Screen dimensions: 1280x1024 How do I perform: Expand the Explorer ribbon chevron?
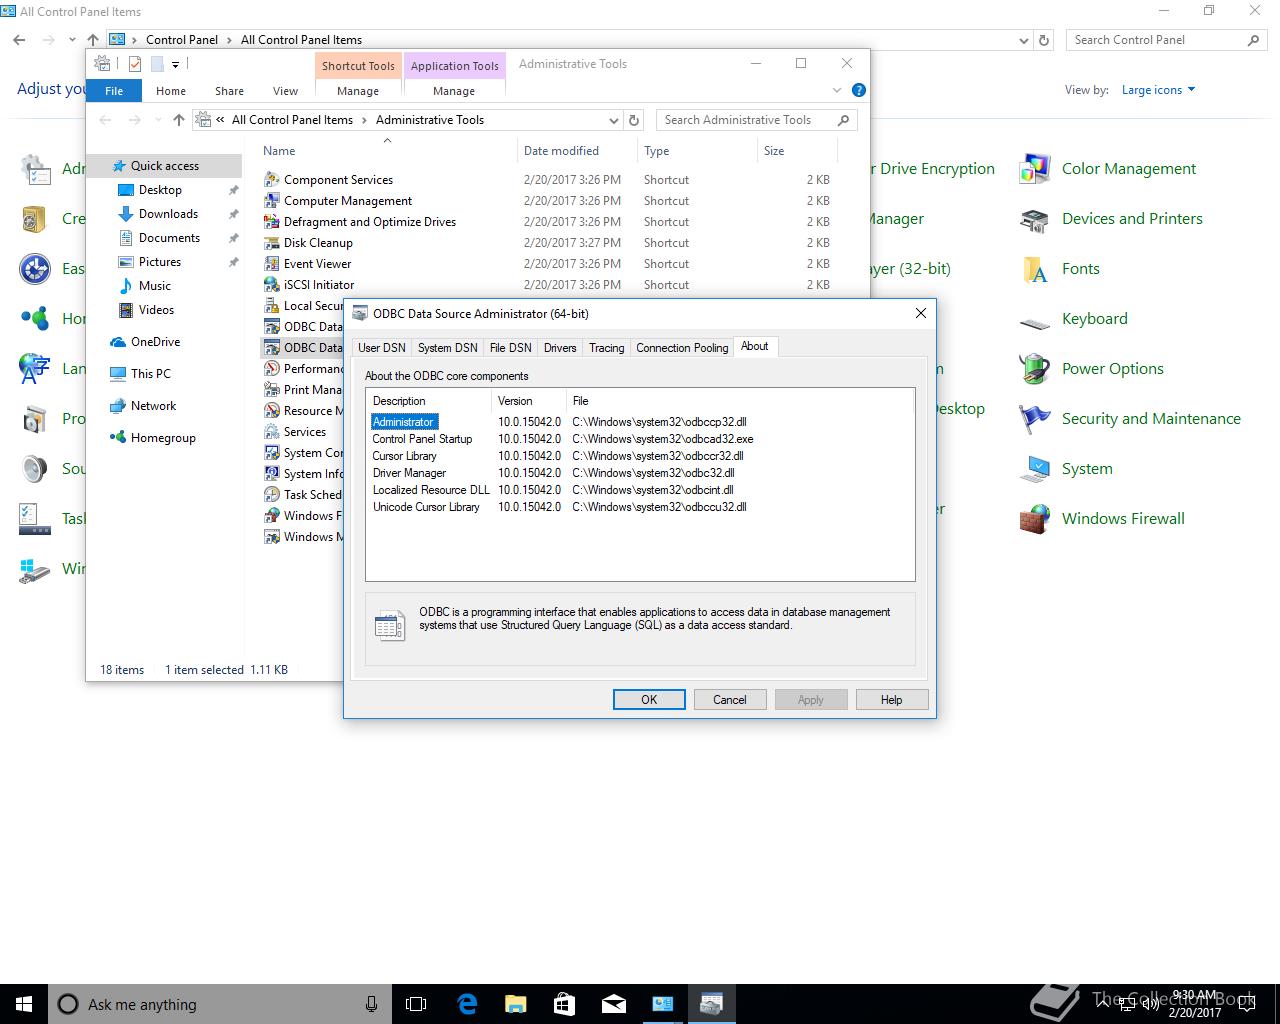(837, 90)
